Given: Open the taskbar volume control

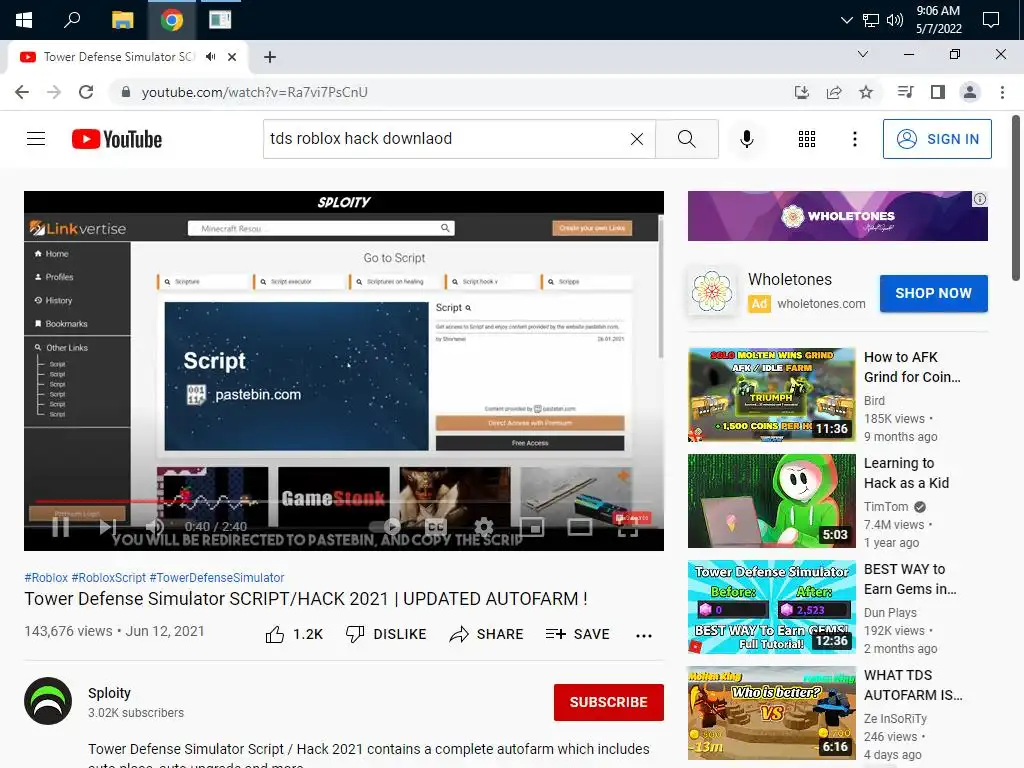Looking at the screenshot, I should [x=895, y=20].
